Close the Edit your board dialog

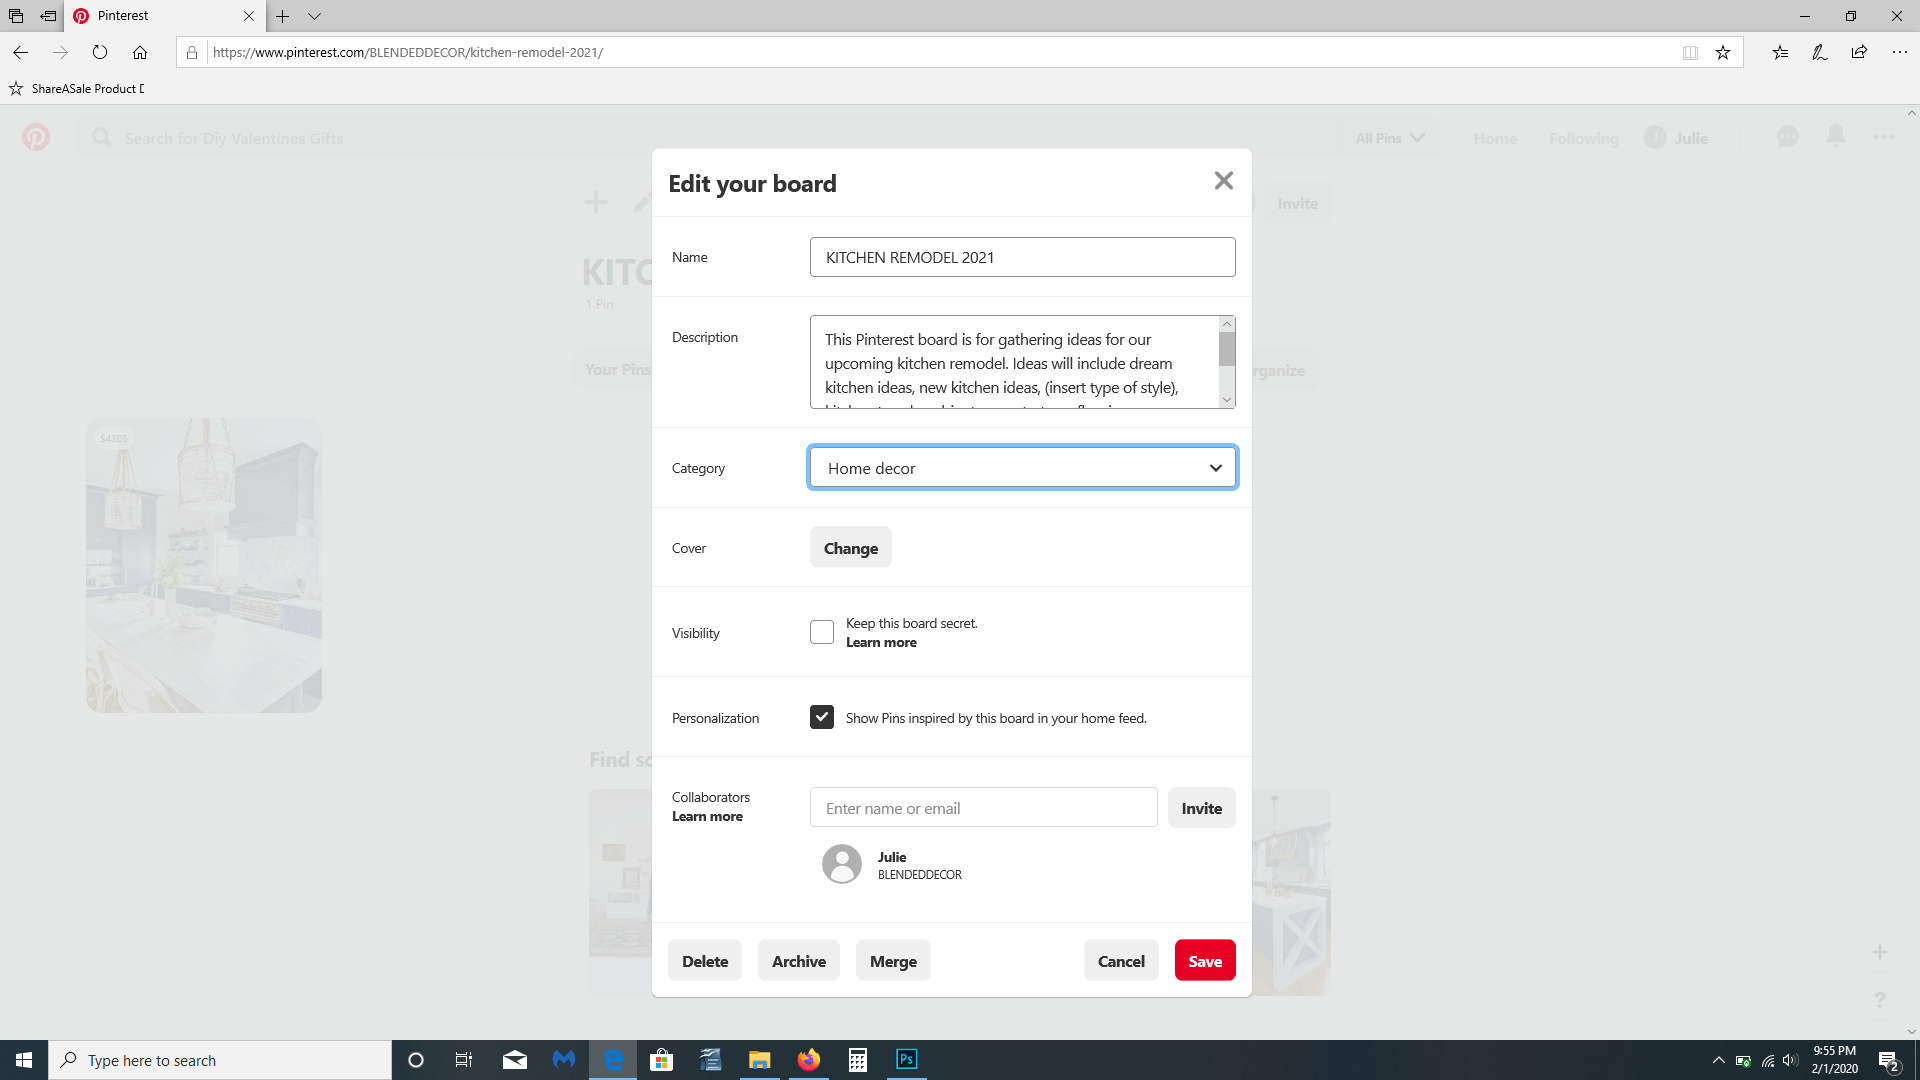tap(1223, 181)
